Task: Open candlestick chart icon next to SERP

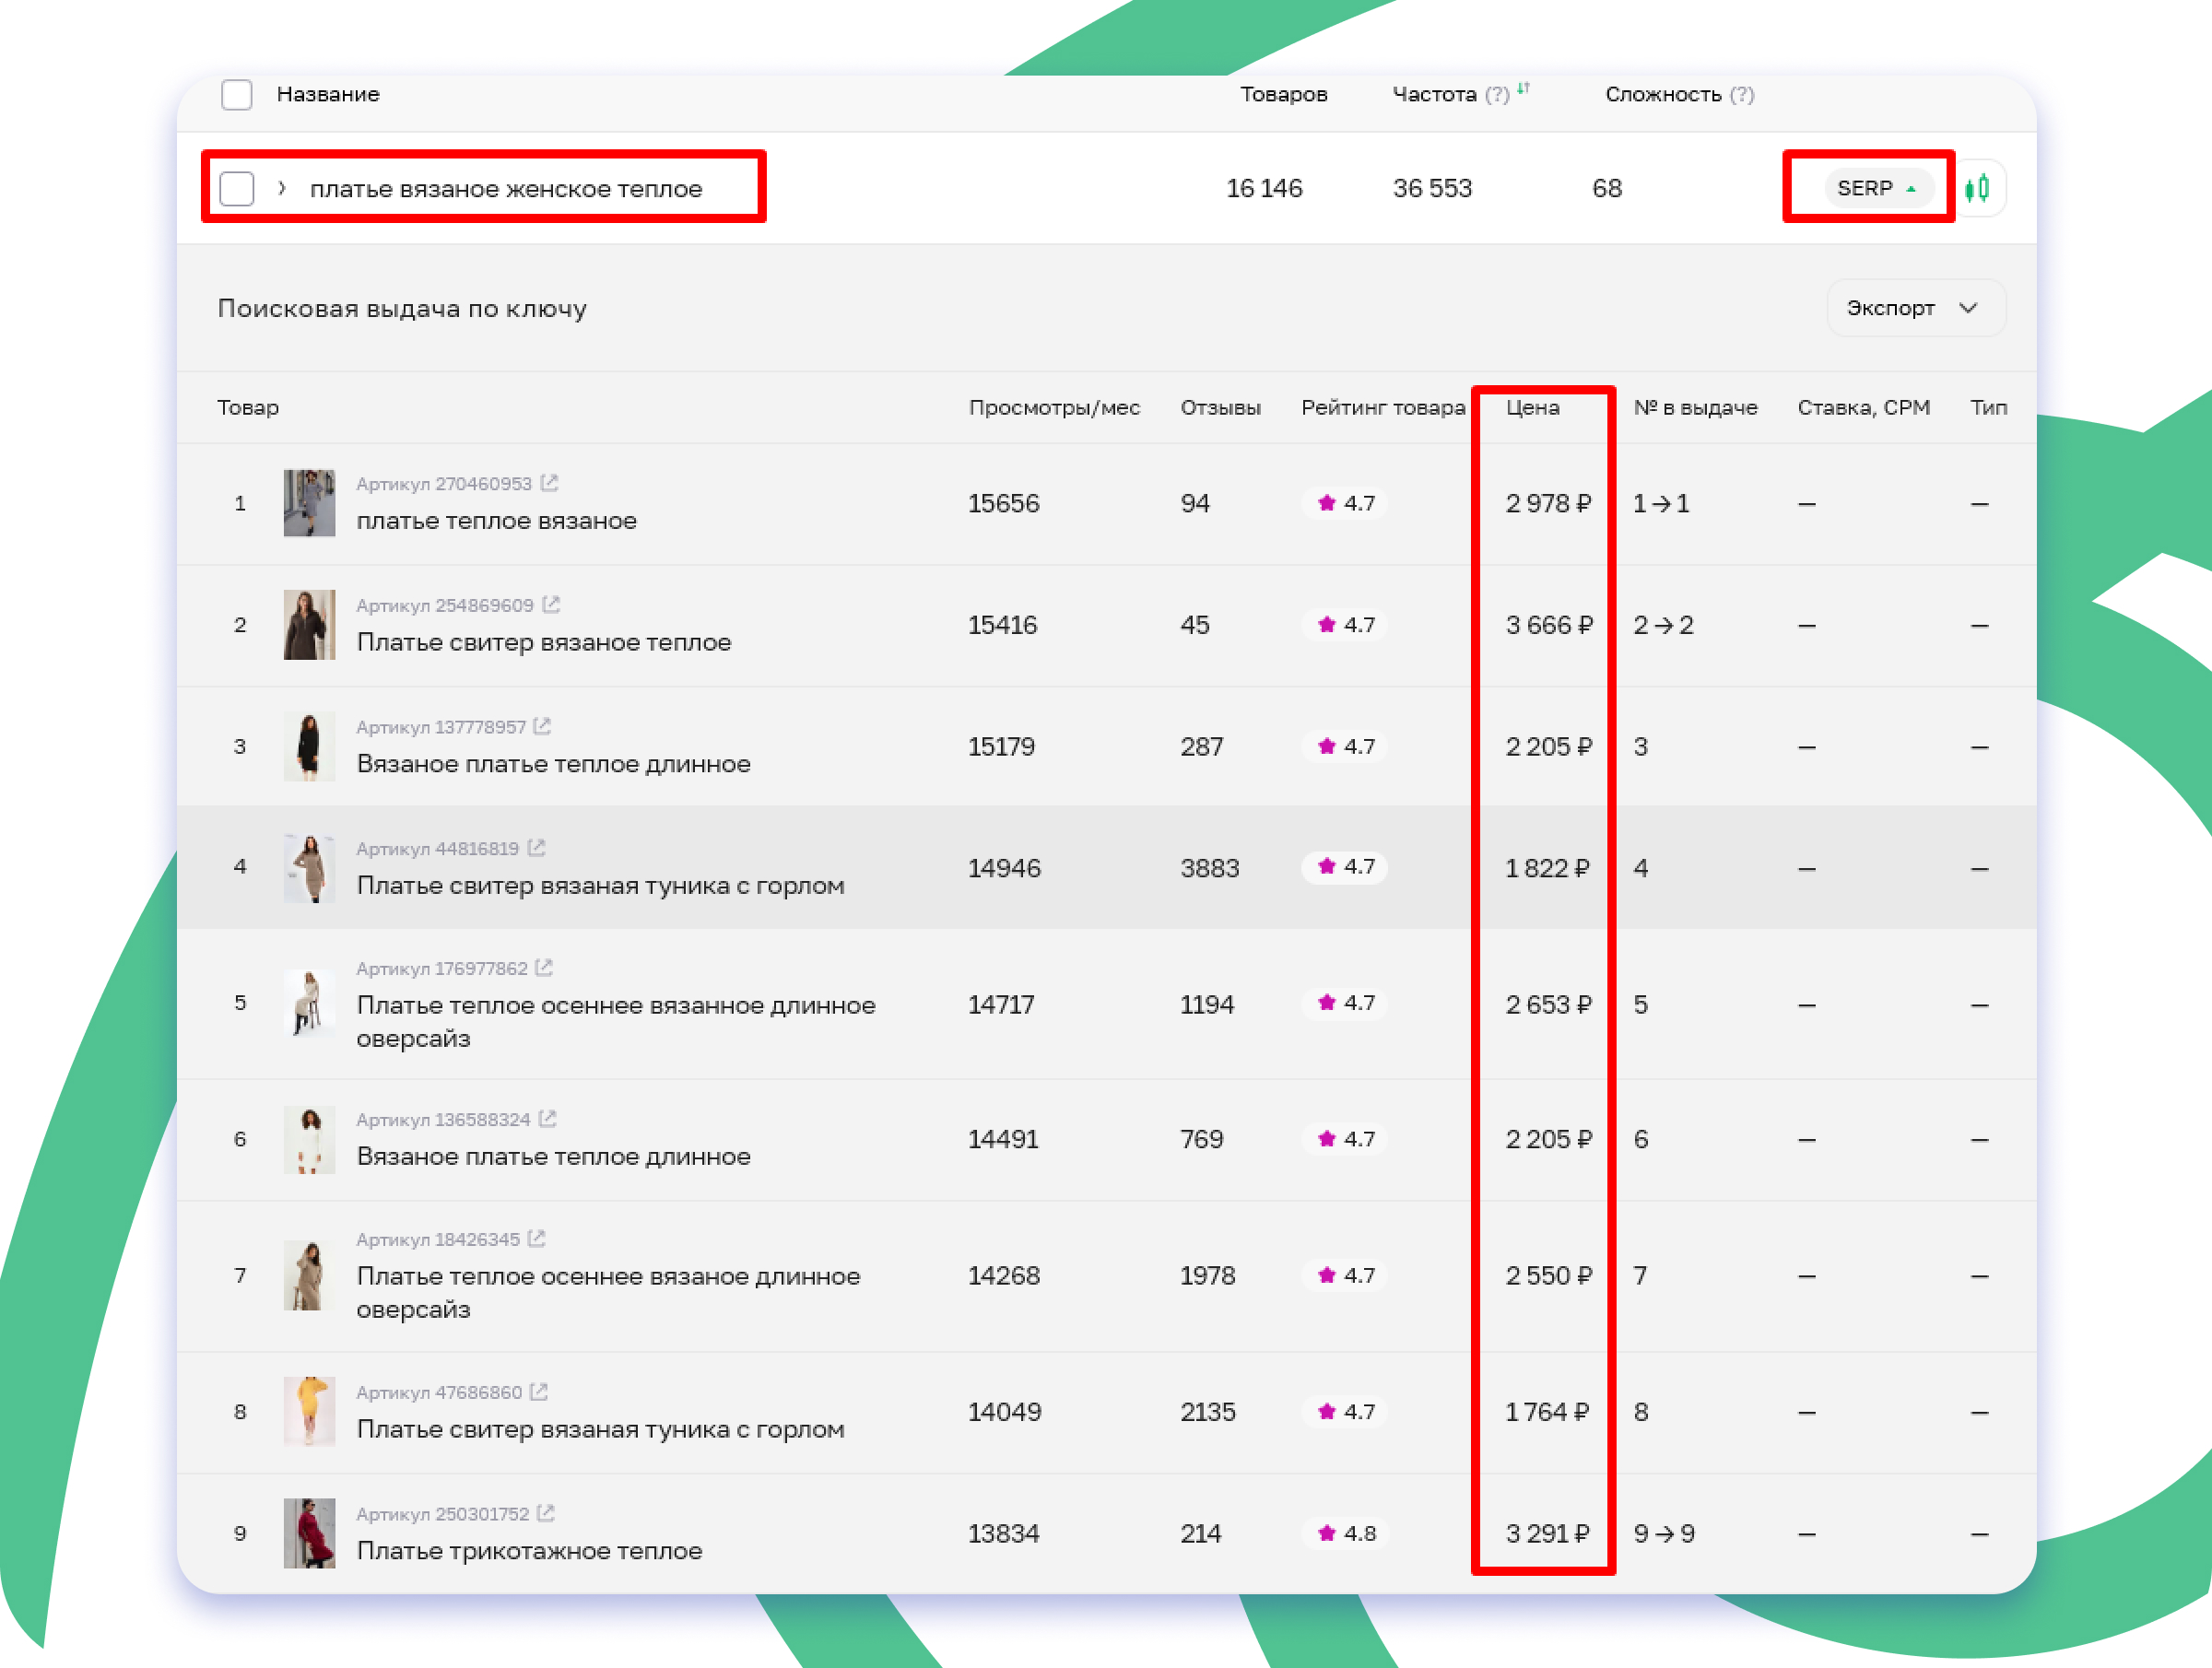Action: pyautogui.click(x=1977, y=188)
